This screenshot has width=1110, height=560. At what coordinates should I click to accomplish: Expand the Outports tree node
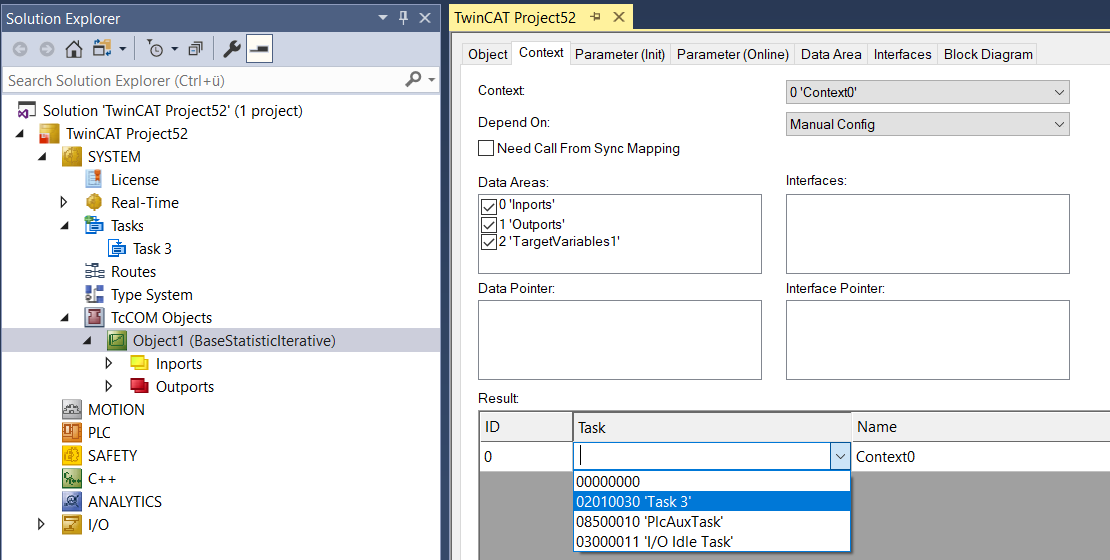109,387
